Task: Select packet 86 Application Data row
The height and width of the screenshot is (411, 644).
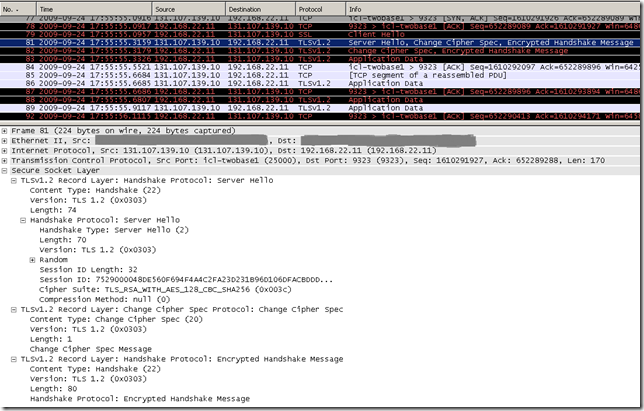Action: (x=320, y=83)
